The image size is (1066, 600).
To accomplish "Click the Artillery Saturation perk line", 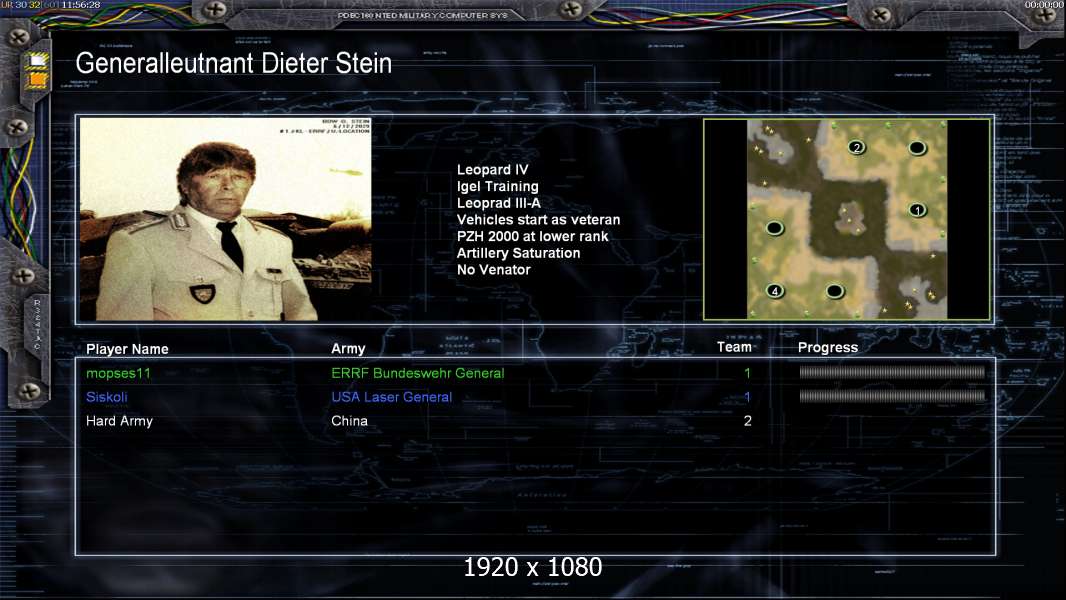I will click(x=519, y=253).
